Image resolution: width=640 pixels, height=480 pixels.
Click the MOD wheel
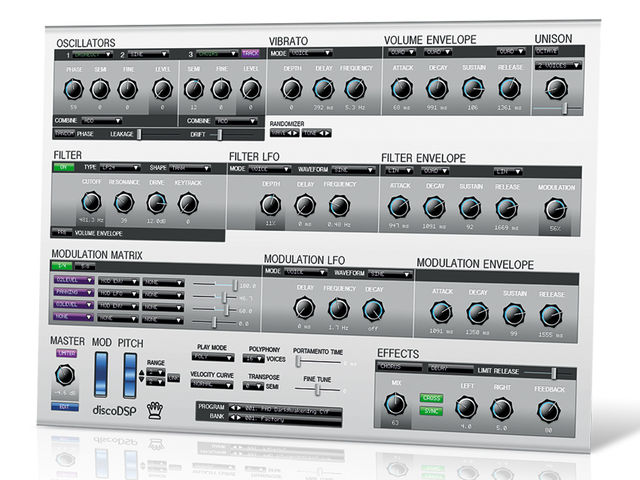tap(101, 374)
